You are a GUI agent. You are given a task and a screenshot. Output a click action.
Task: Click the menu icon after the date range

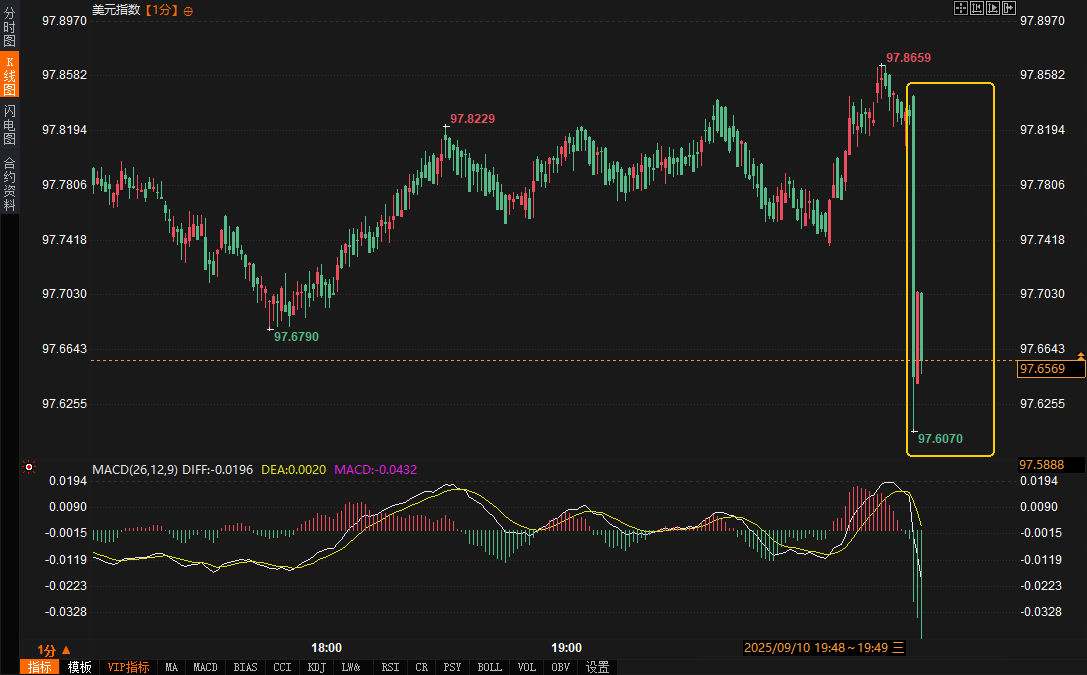[x=898, y=648]
